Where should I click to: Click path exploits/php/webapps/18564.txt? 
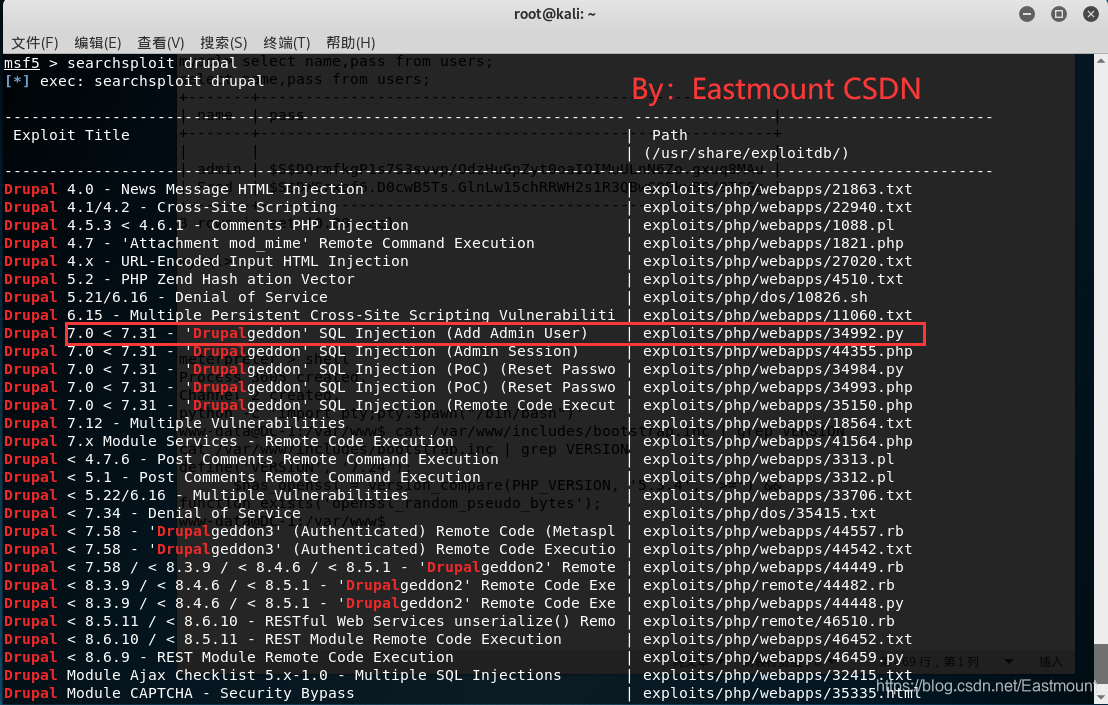coord(777,423)
